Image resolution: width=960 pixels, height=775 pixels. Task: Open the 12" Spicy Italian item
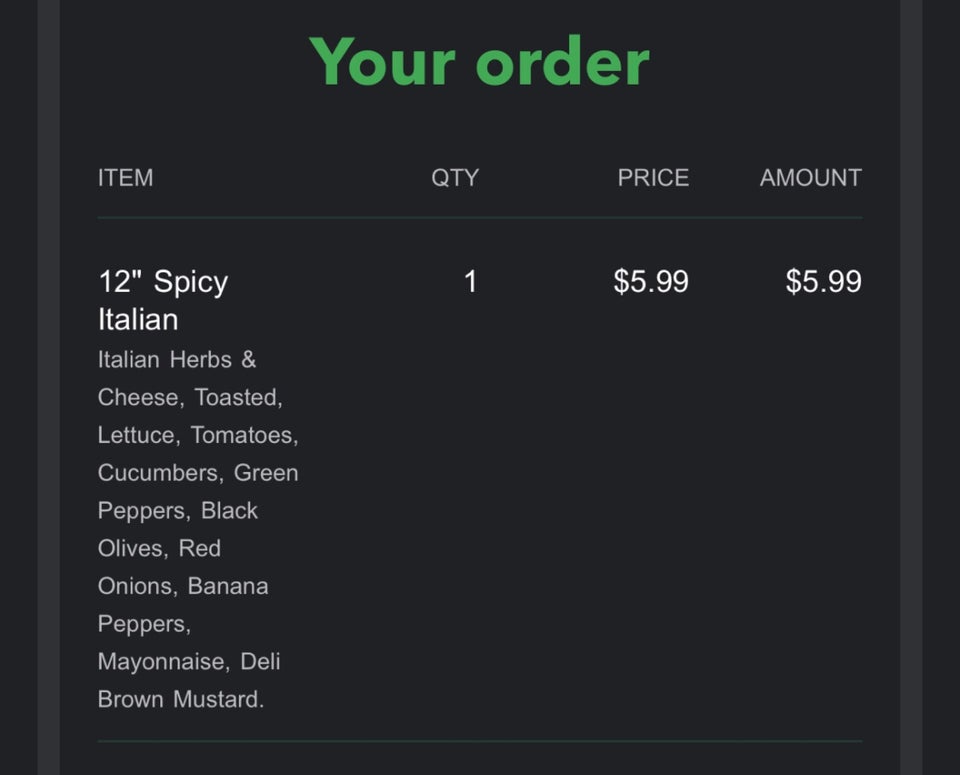click(x=163, y=282)
